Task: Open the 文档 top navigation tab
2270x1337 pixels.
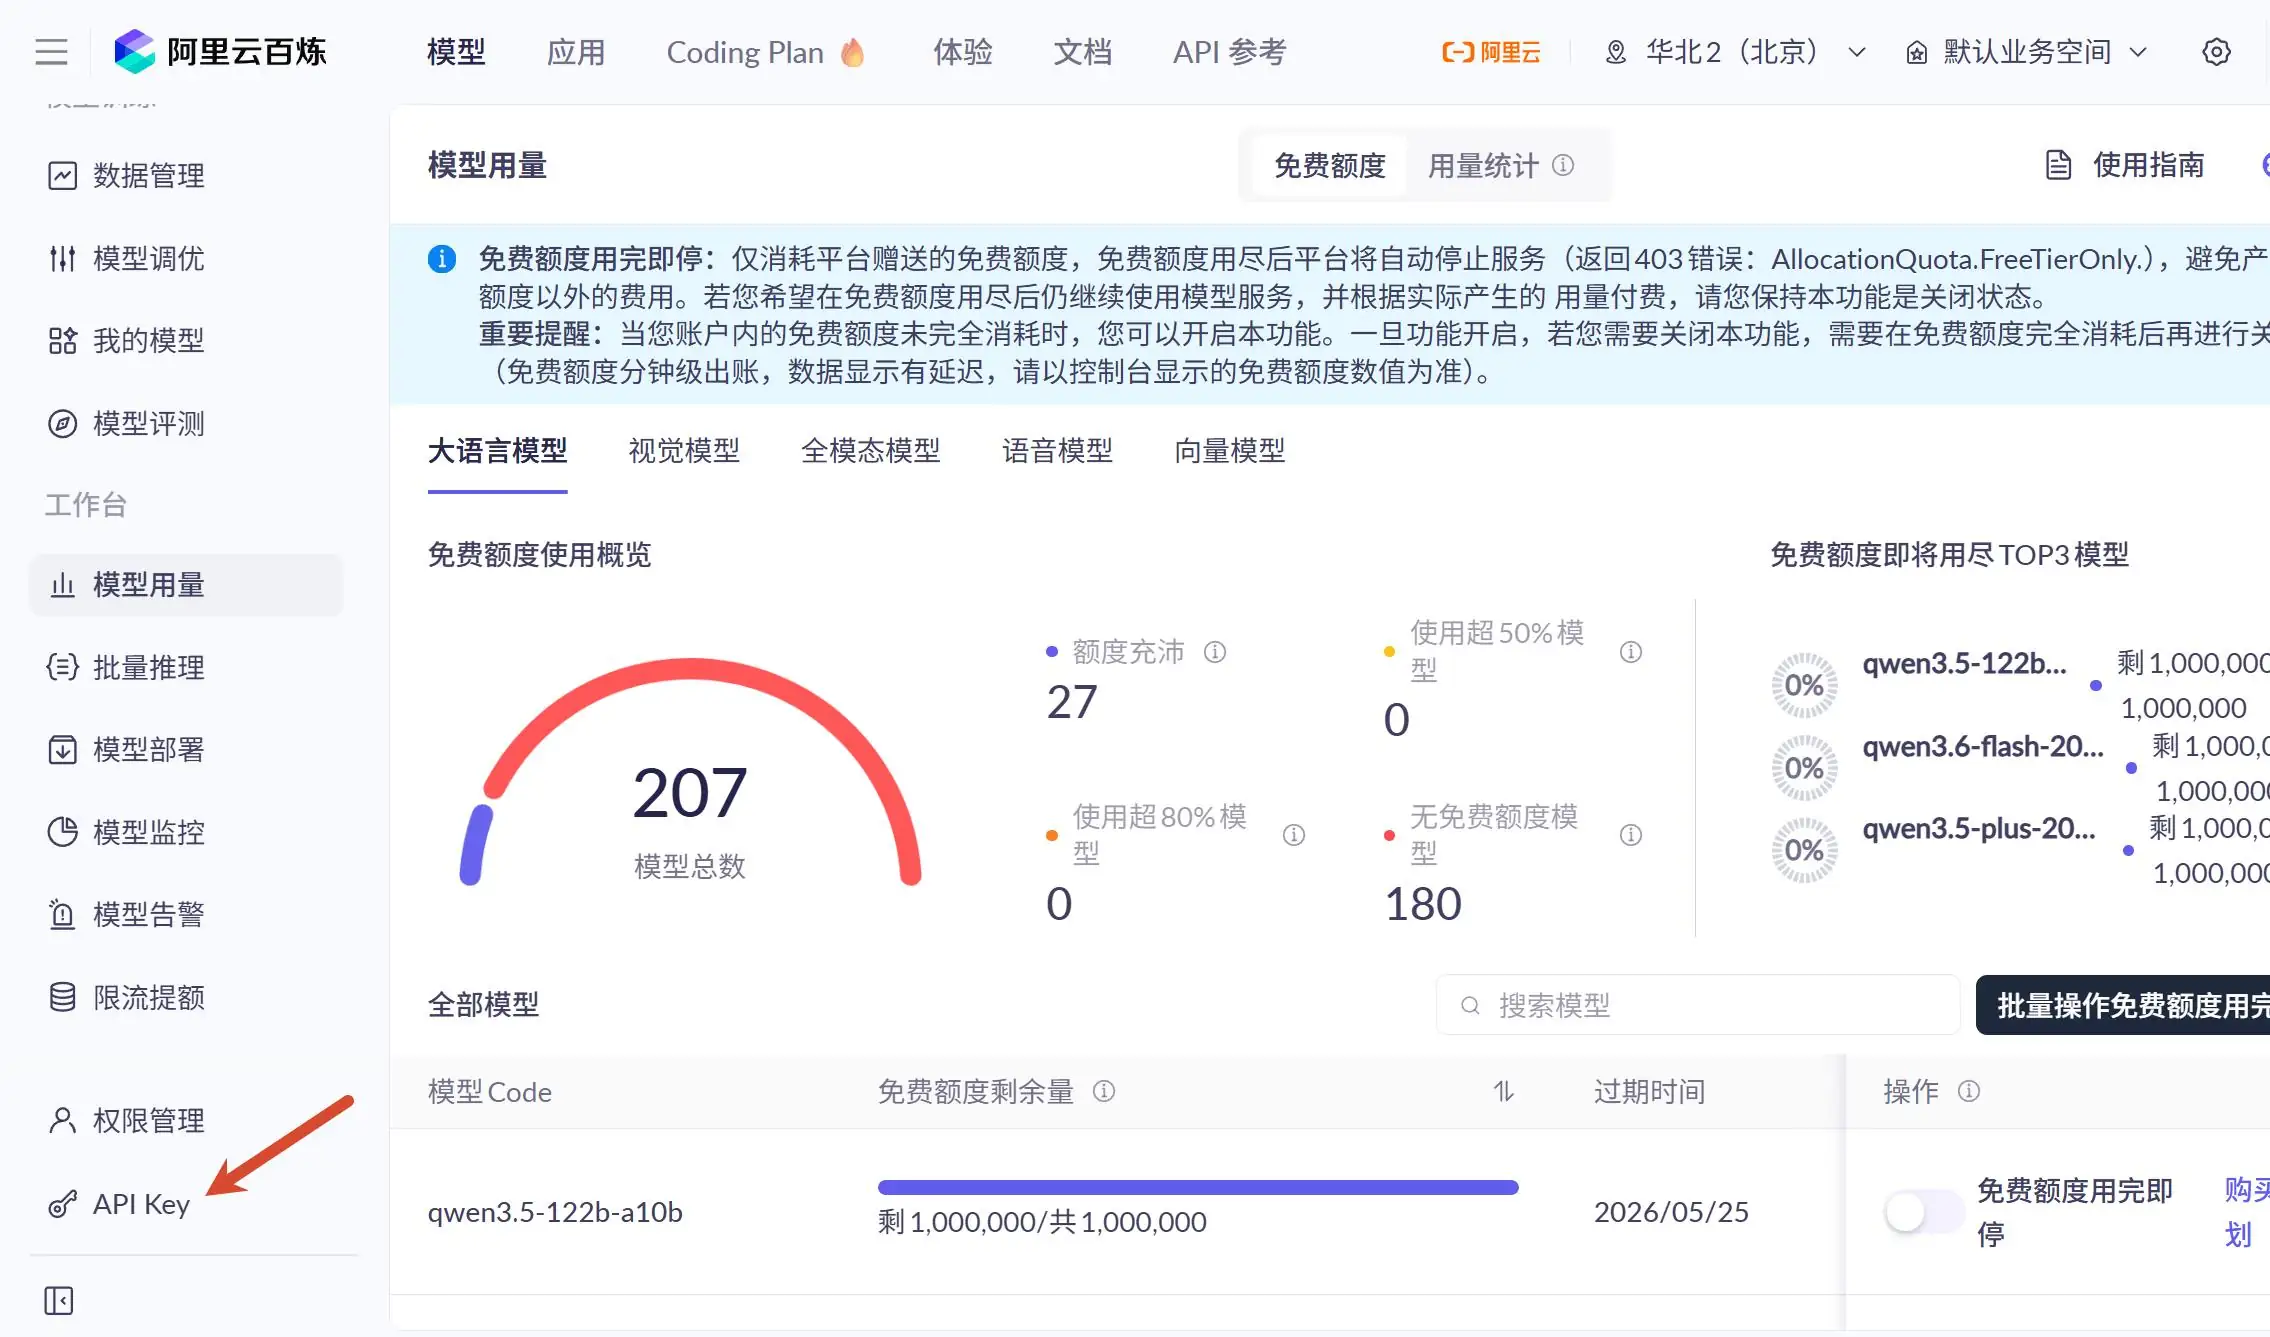Action: click(x=1083, y=52)
